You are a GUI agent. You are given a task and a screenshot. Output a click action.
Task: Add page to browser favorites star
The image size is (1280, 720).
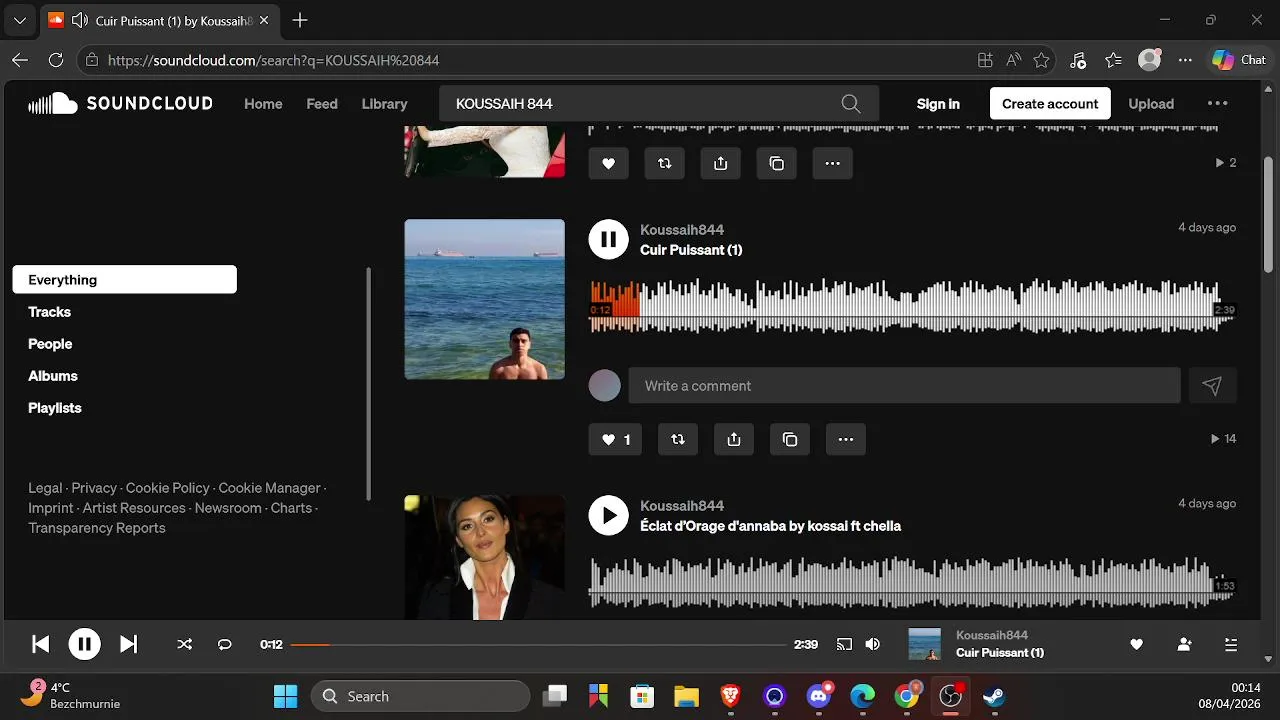1041,60
